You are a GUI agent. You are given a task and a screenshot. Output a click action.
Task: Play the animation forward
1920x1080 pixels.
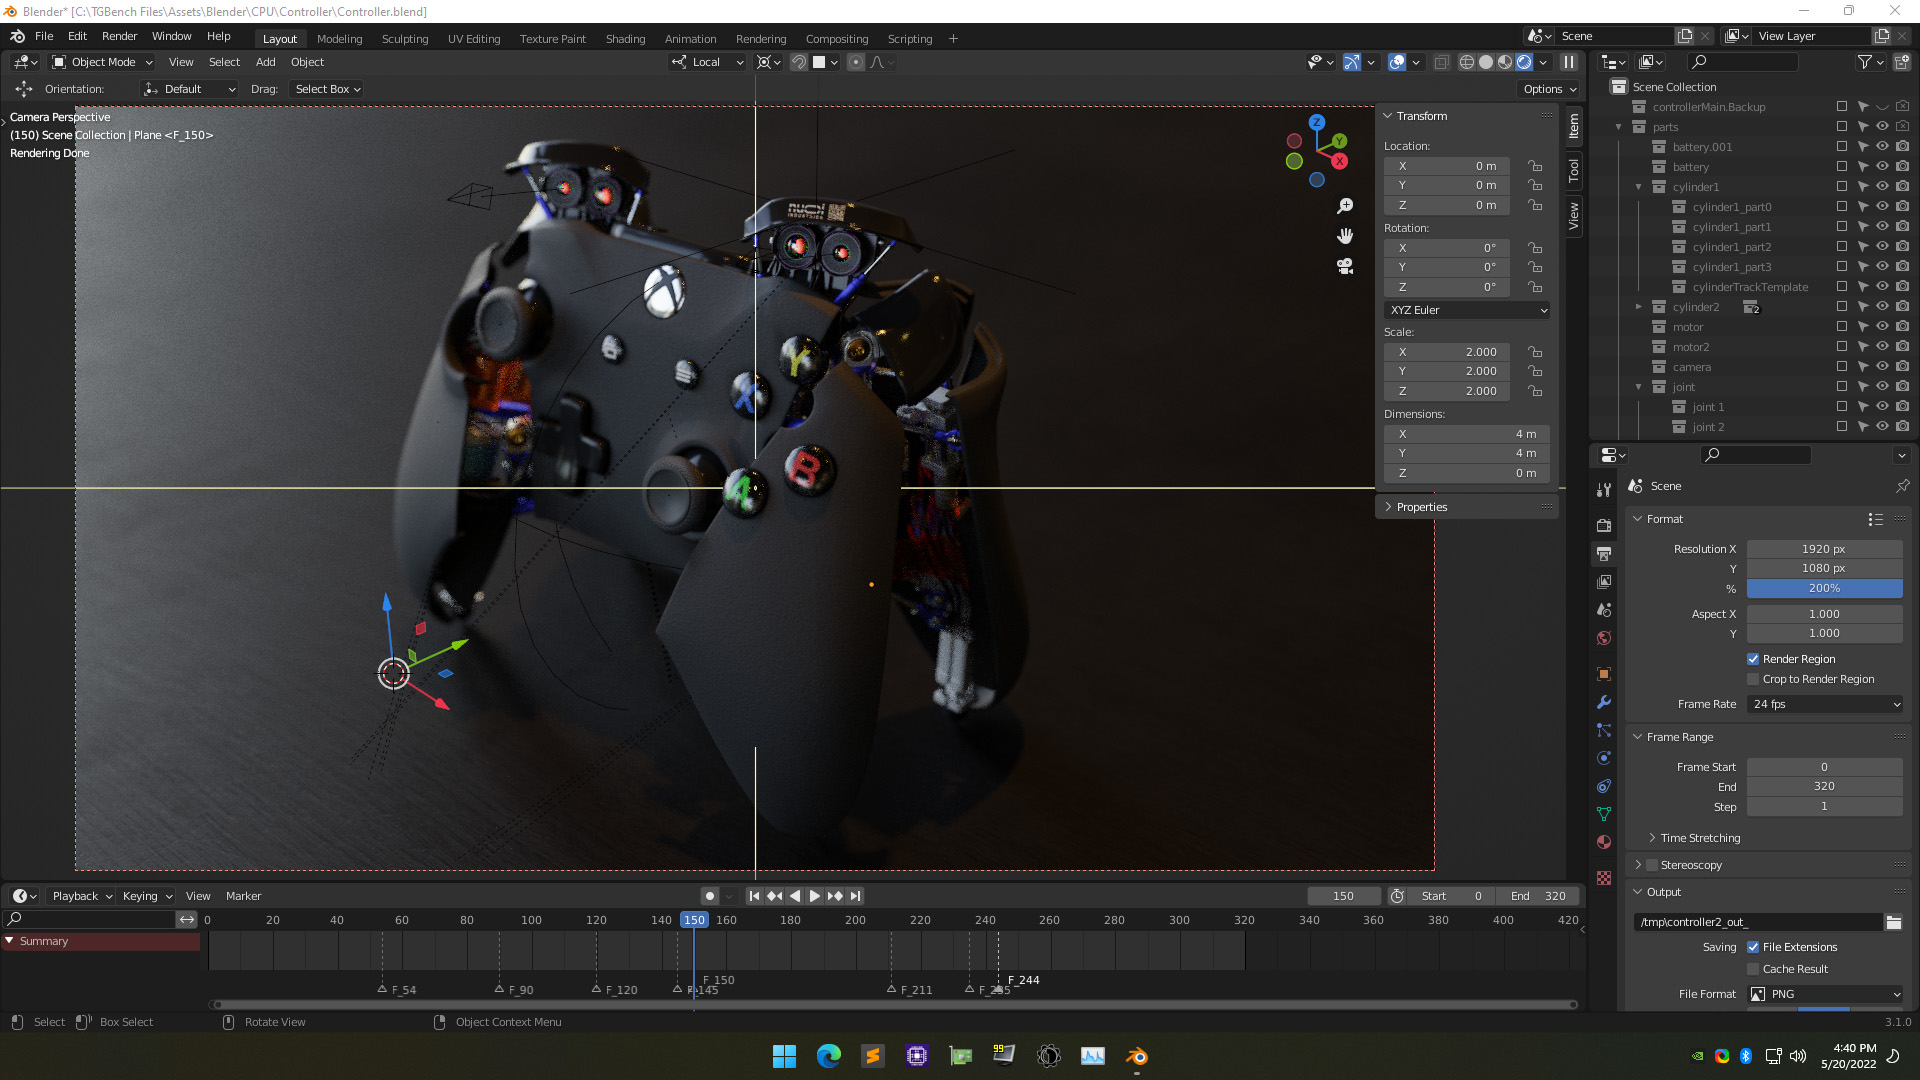pyautogui.click(x=814, y=896)
